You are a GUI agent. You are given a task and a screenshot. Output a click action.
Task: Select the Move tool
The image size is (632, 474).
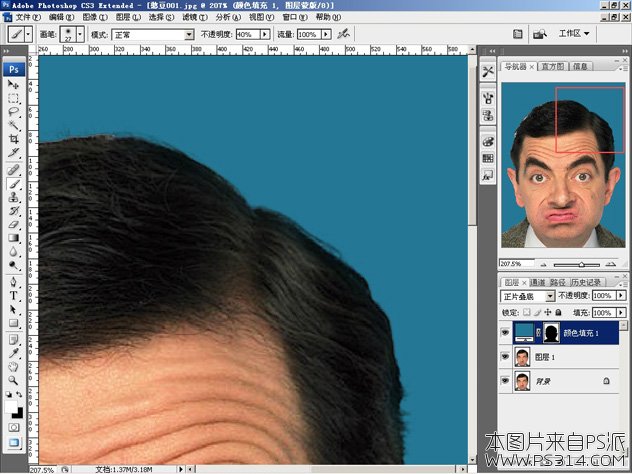(x=14, y=85)
